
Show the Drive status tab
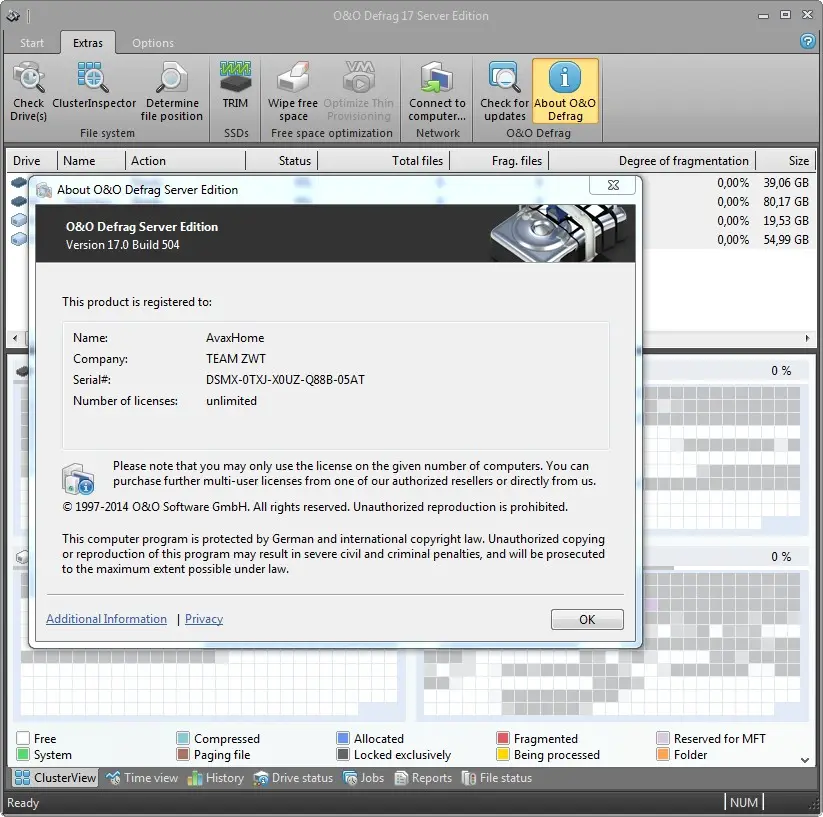[x=293, y=778]
